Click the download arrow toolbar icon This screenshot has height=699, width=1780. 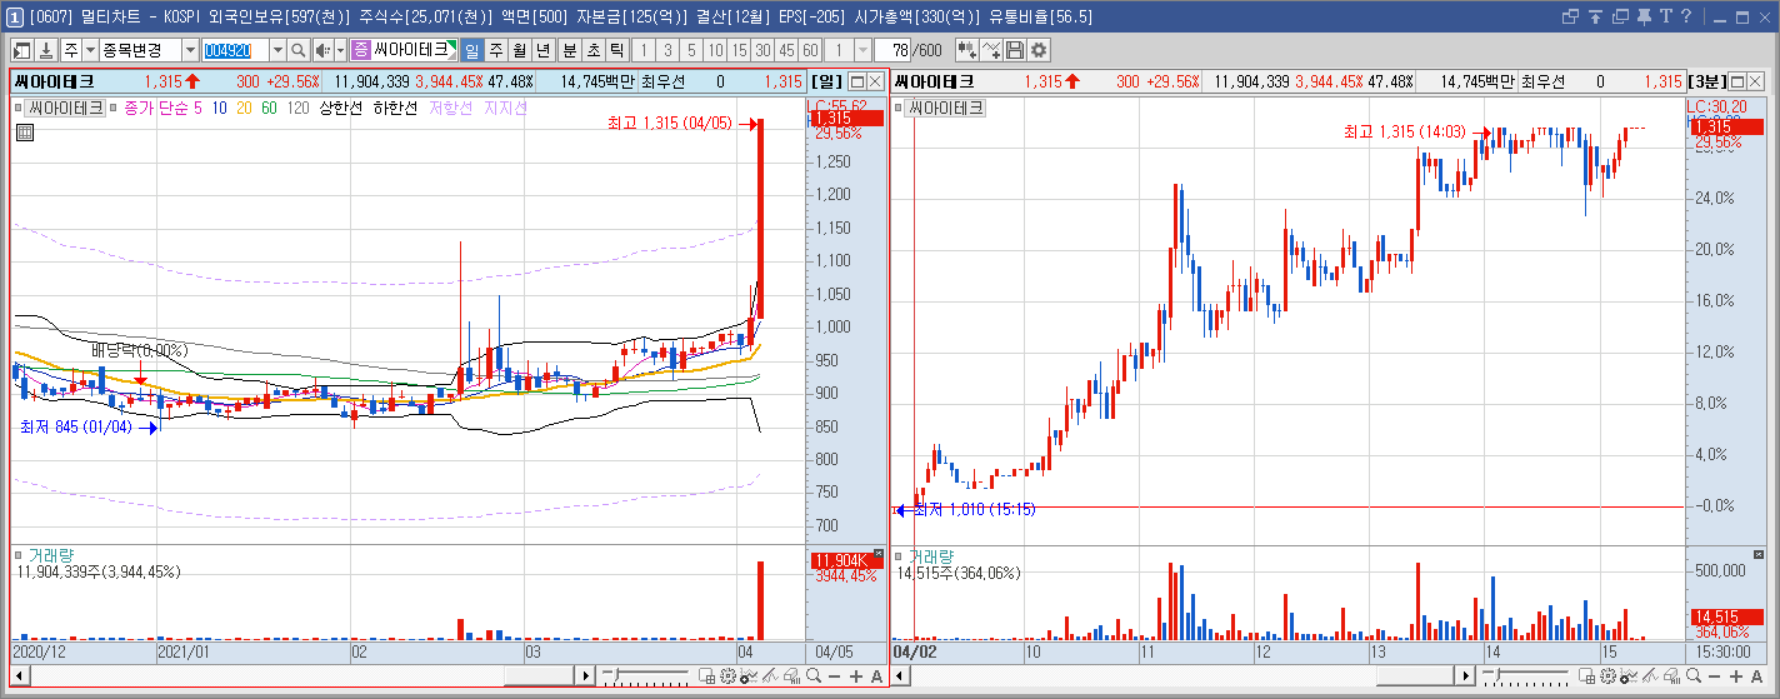46,50
